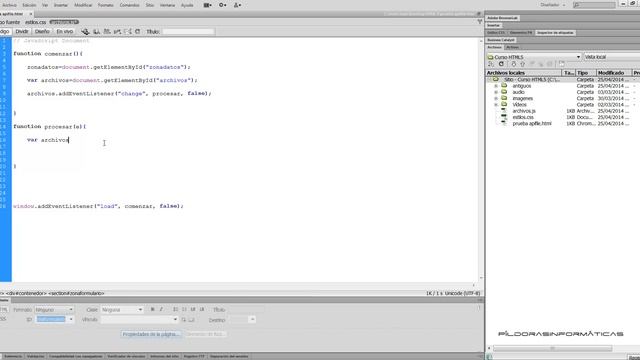Open the Elementos PA panel tab

pos(521,33)
